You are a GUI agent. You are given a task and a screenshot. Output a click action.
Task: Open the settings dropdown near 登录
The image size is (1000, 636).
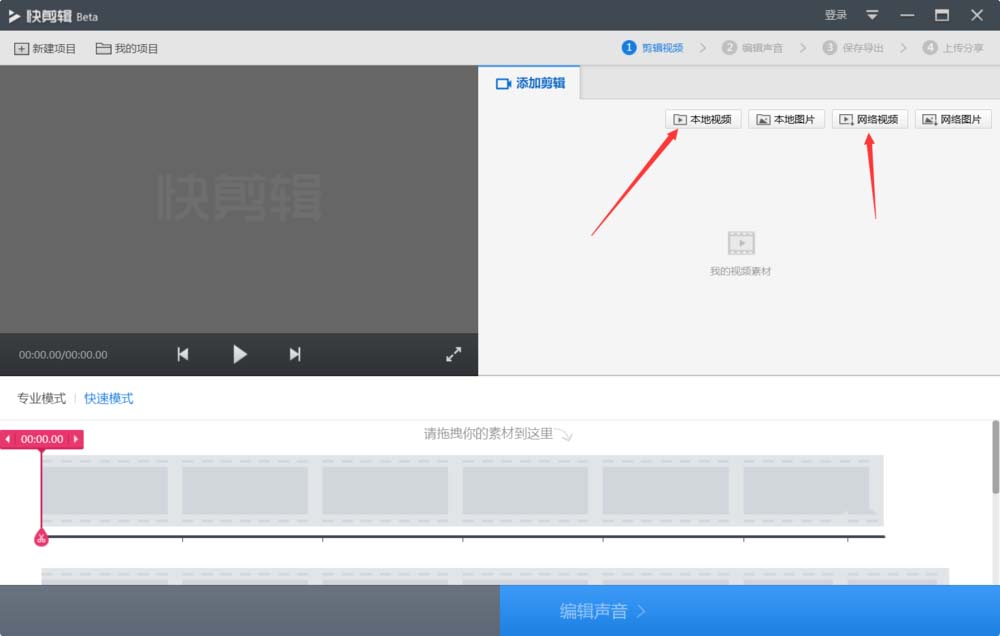[871, 15]
